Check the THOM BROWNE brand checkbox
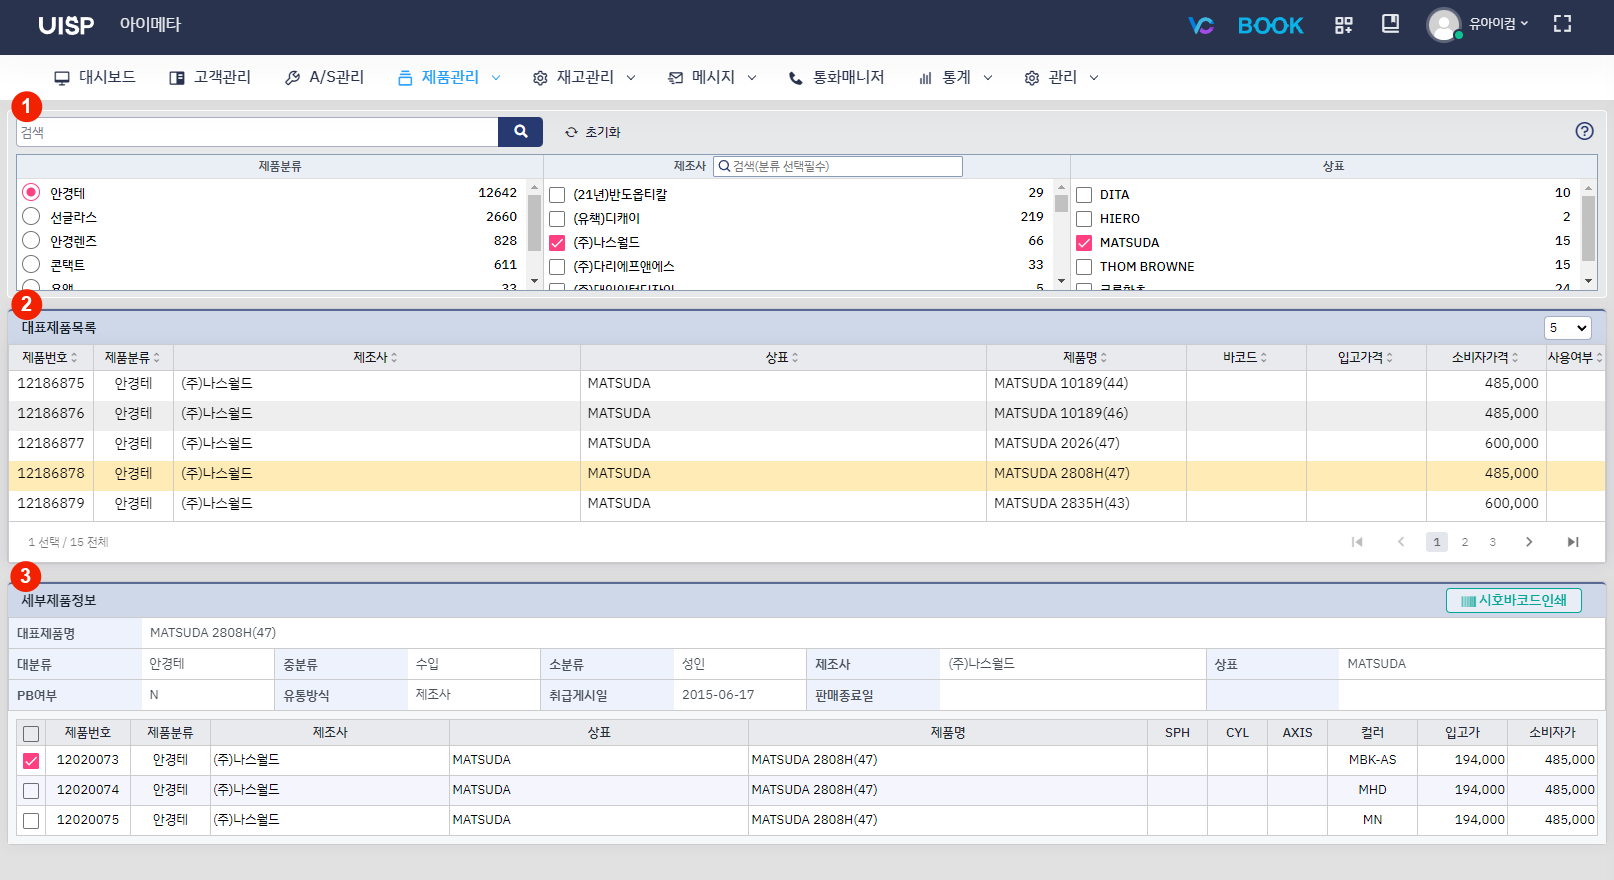The image size is (1614, 880). click(x=1084, y=267)
